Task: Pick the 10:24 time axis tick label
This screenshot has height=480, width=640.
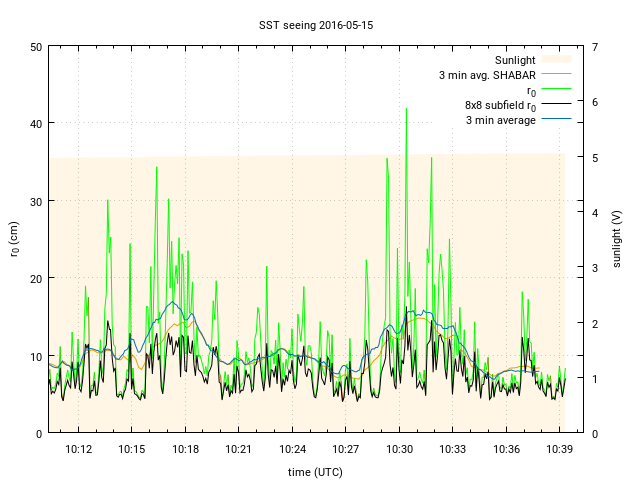Action: pos(292,449)
